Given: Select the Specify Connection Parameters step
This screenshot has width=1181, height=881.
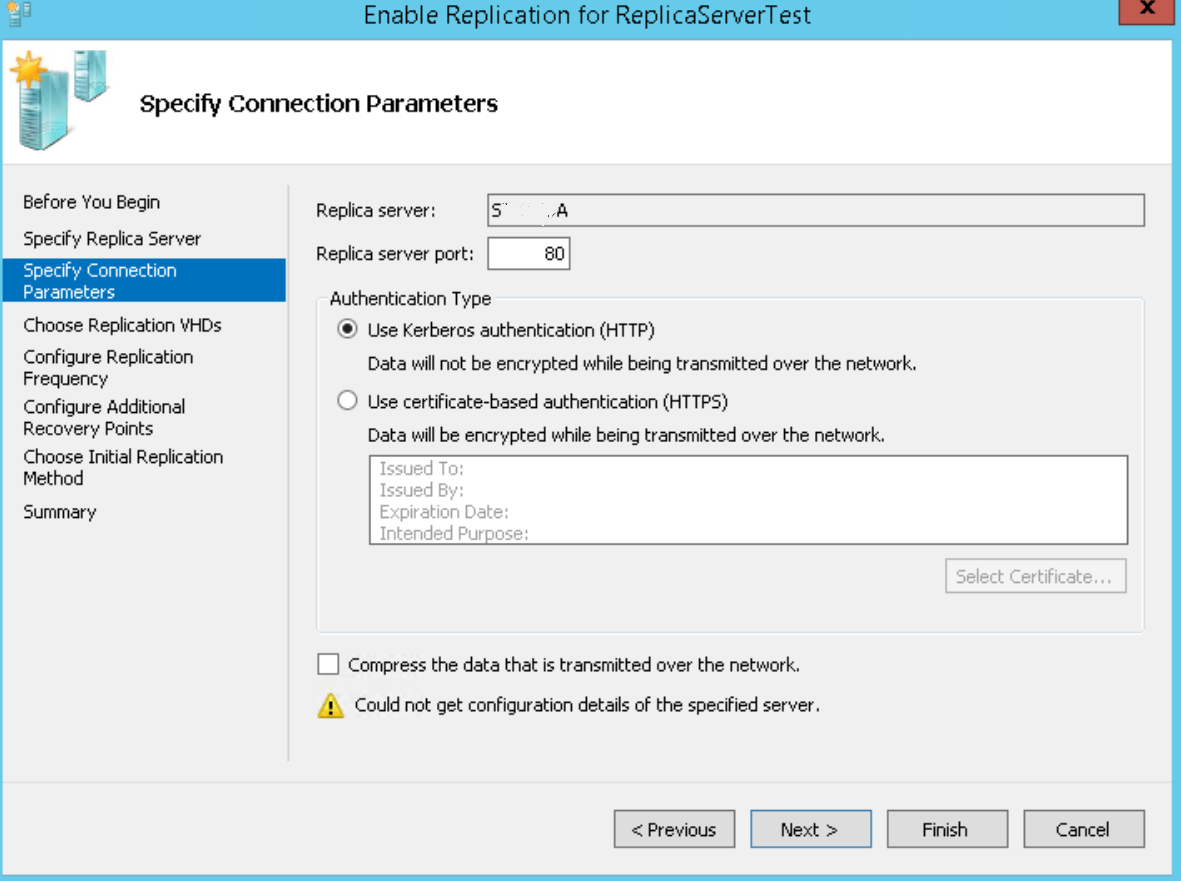Looking at the screenshot, I should [144, 280].
